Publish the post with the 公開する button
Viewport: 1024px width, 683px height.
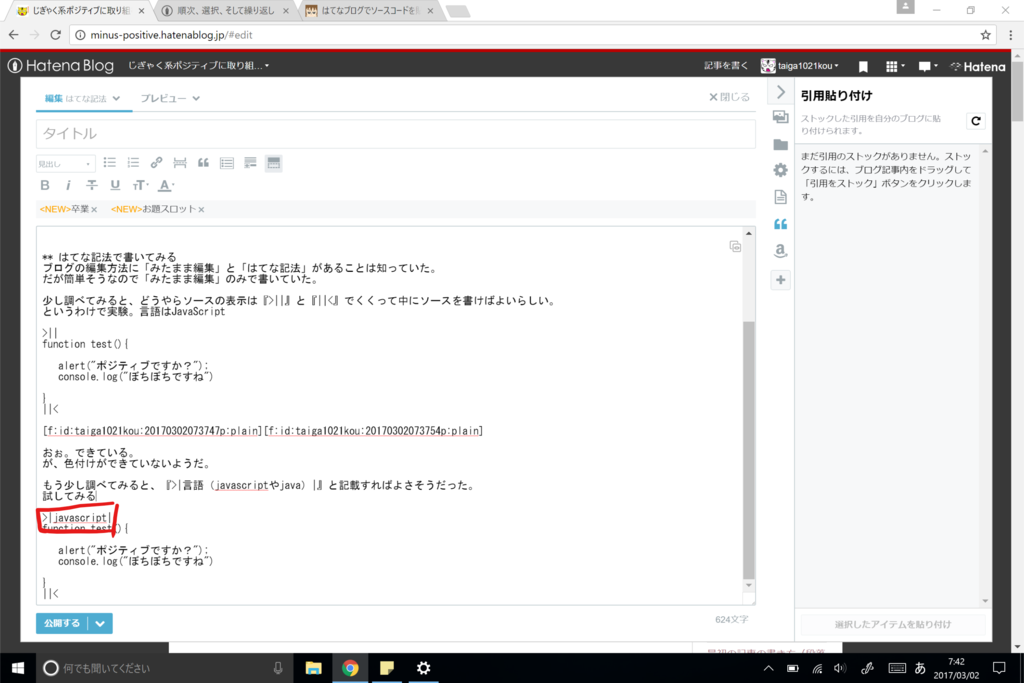64,622
